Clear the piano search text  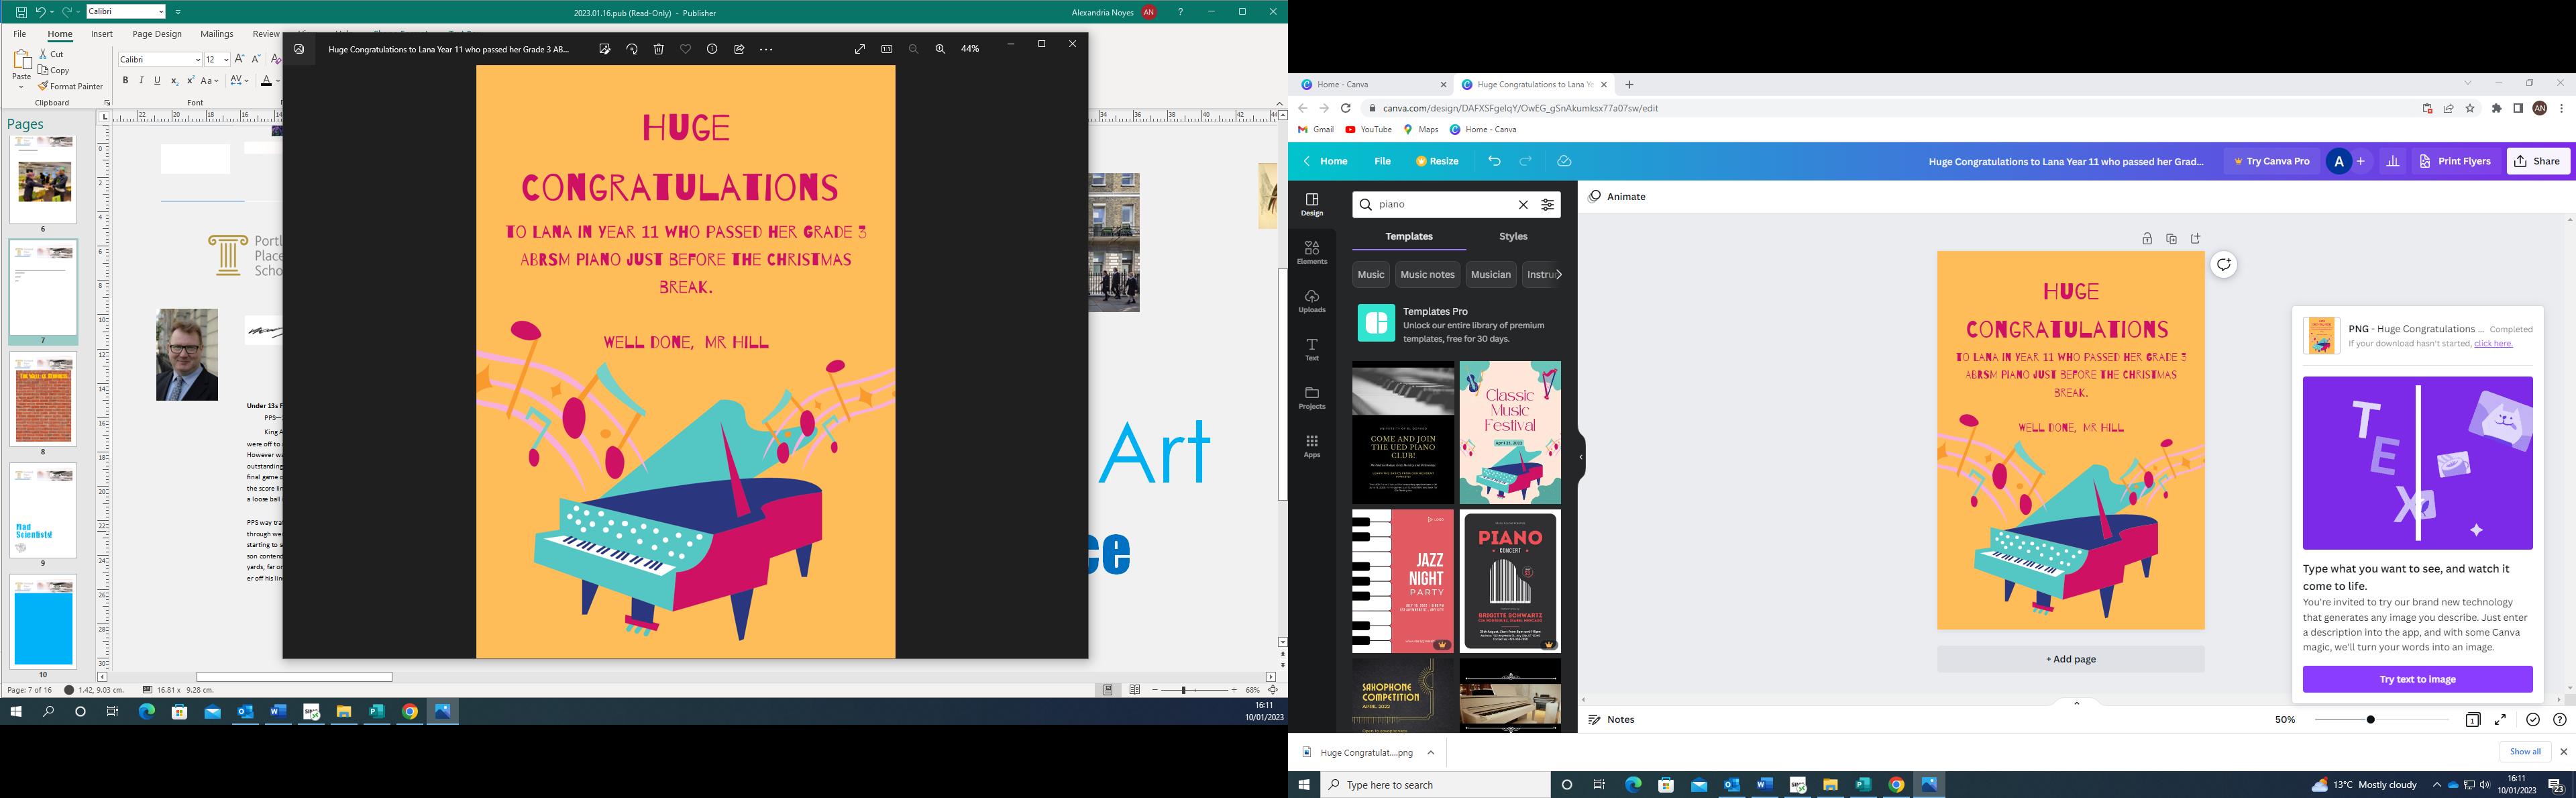click(x=1523, y=205)
